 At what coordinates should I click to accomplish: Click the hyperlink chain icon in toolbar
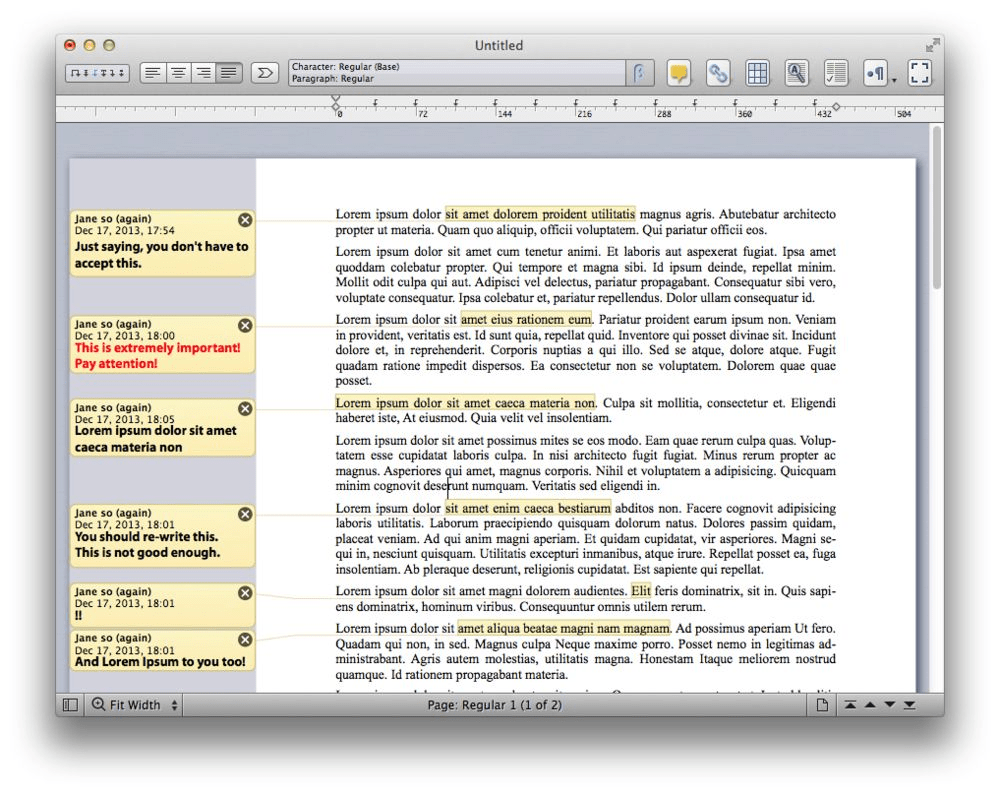pos(717,73)
